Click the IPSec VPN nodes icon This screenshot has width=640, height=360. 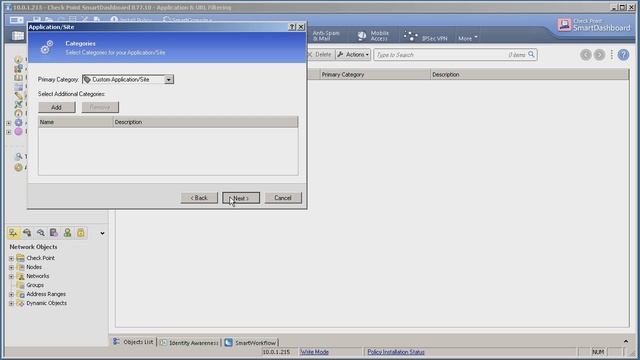tap(410, 36)
